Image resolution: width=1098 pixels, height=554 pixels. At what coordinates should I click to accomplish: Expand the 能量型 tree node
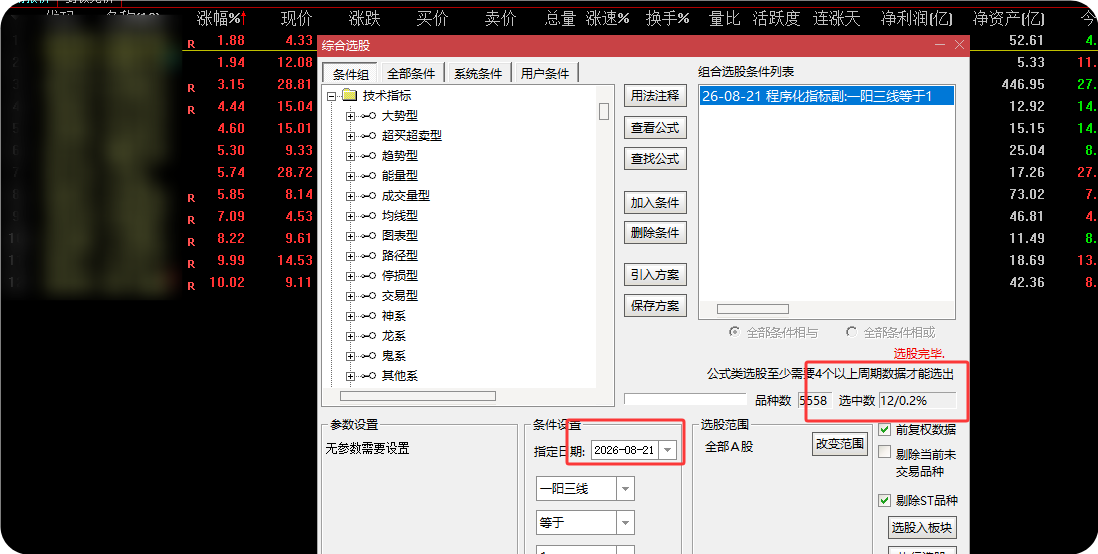350,176
